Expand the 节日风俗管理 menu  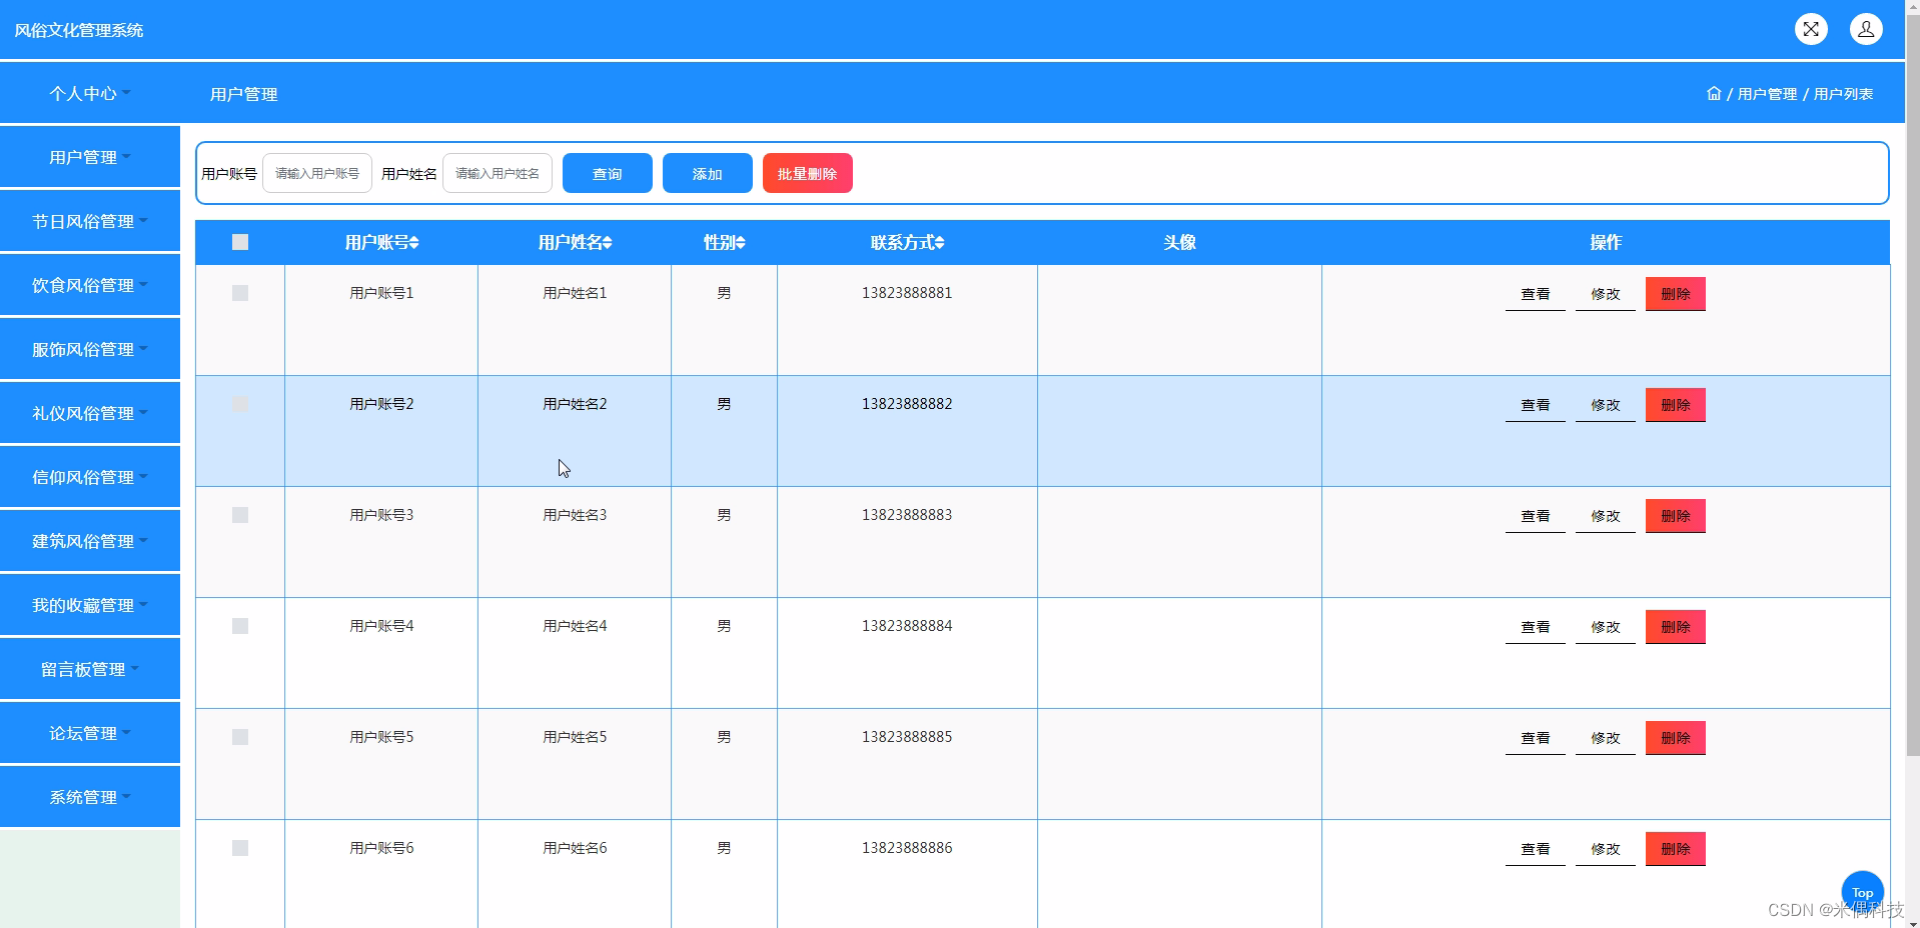[x=90, y=221]
